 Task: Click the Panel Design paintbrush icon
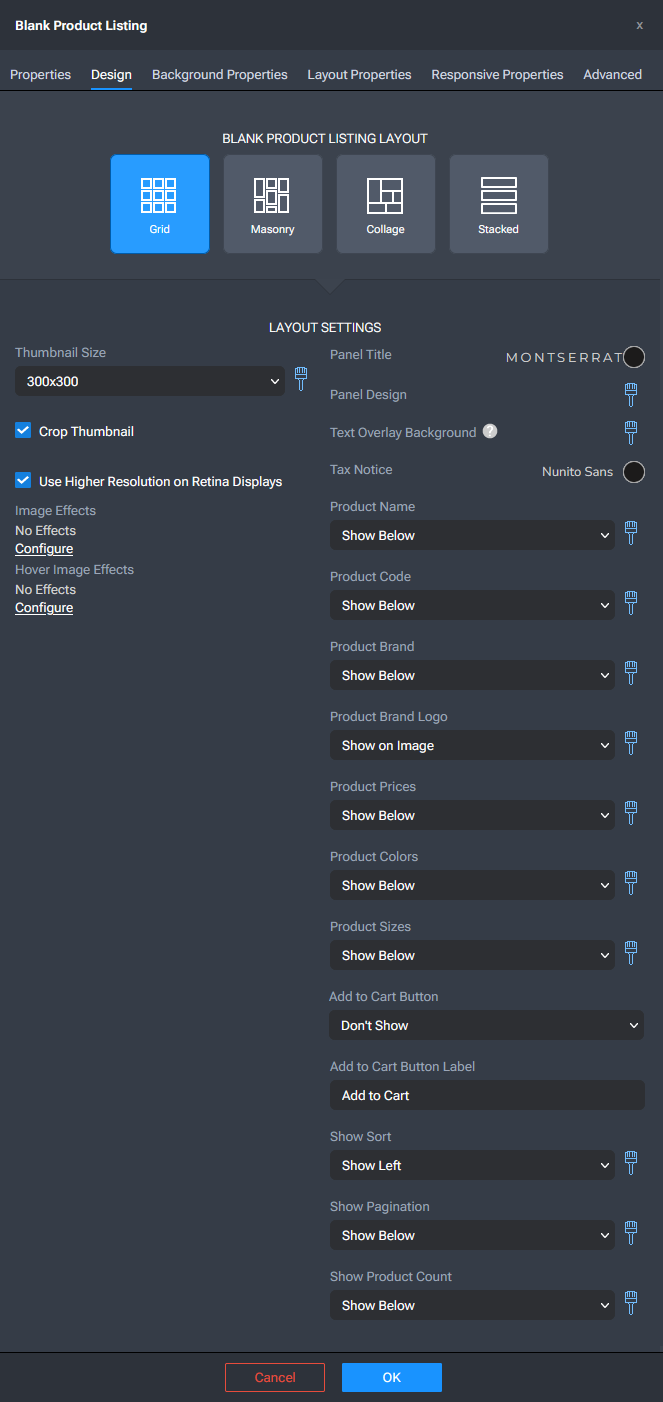(x=631, y=394)
